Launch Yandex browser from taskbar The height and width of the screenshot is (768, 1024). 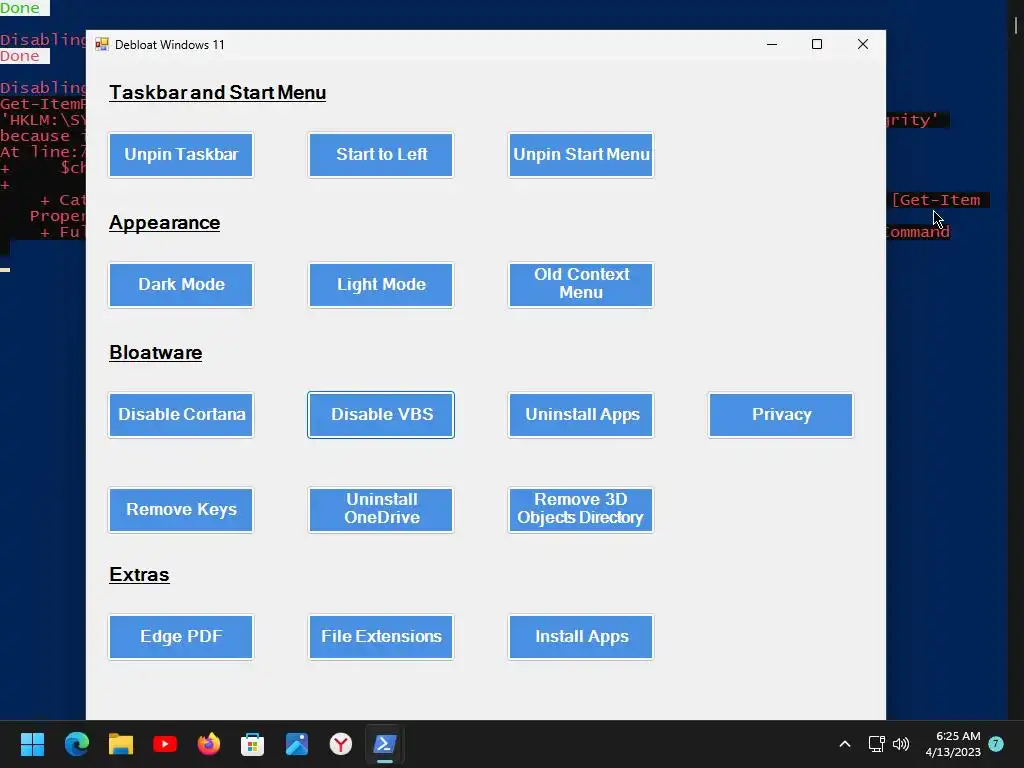coord(341,744)
